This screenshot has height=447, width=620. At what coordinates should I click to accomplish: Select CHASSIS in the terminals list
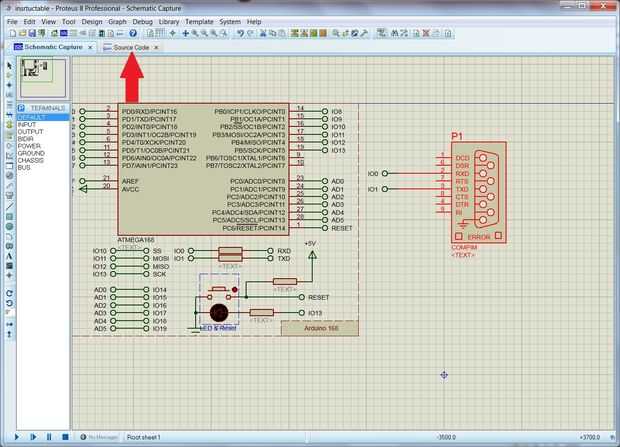pos(43,160)
